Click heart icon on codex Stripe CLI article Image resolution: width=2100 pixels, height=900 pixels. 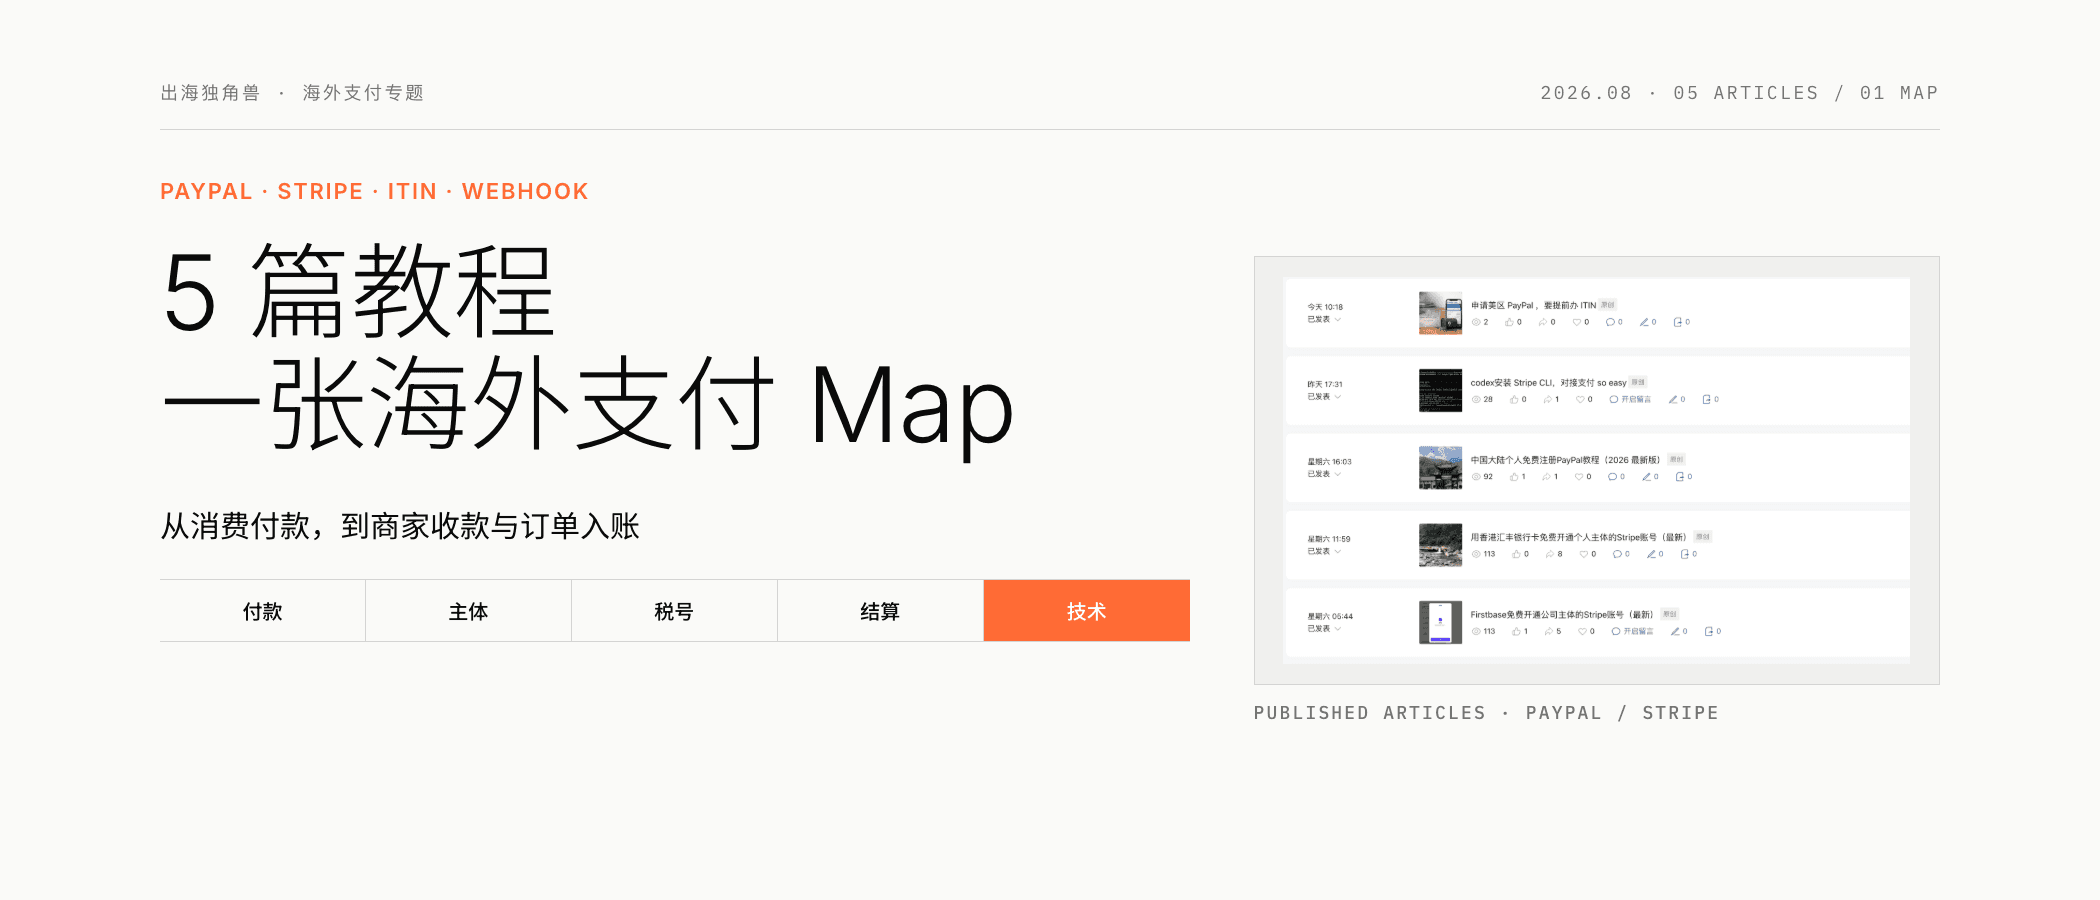1580,399
